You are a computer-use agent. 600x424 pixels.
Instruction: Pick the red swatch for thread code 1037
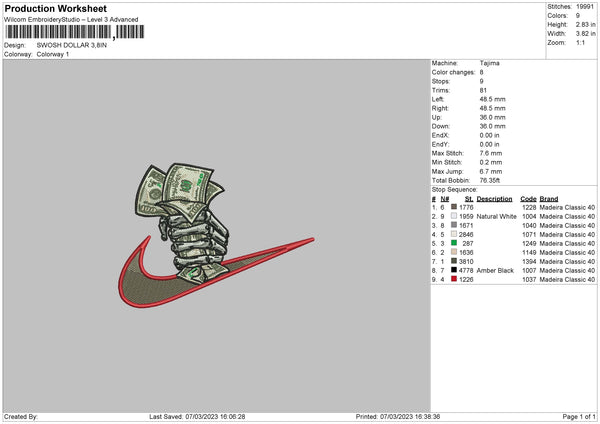pos(454,279)
